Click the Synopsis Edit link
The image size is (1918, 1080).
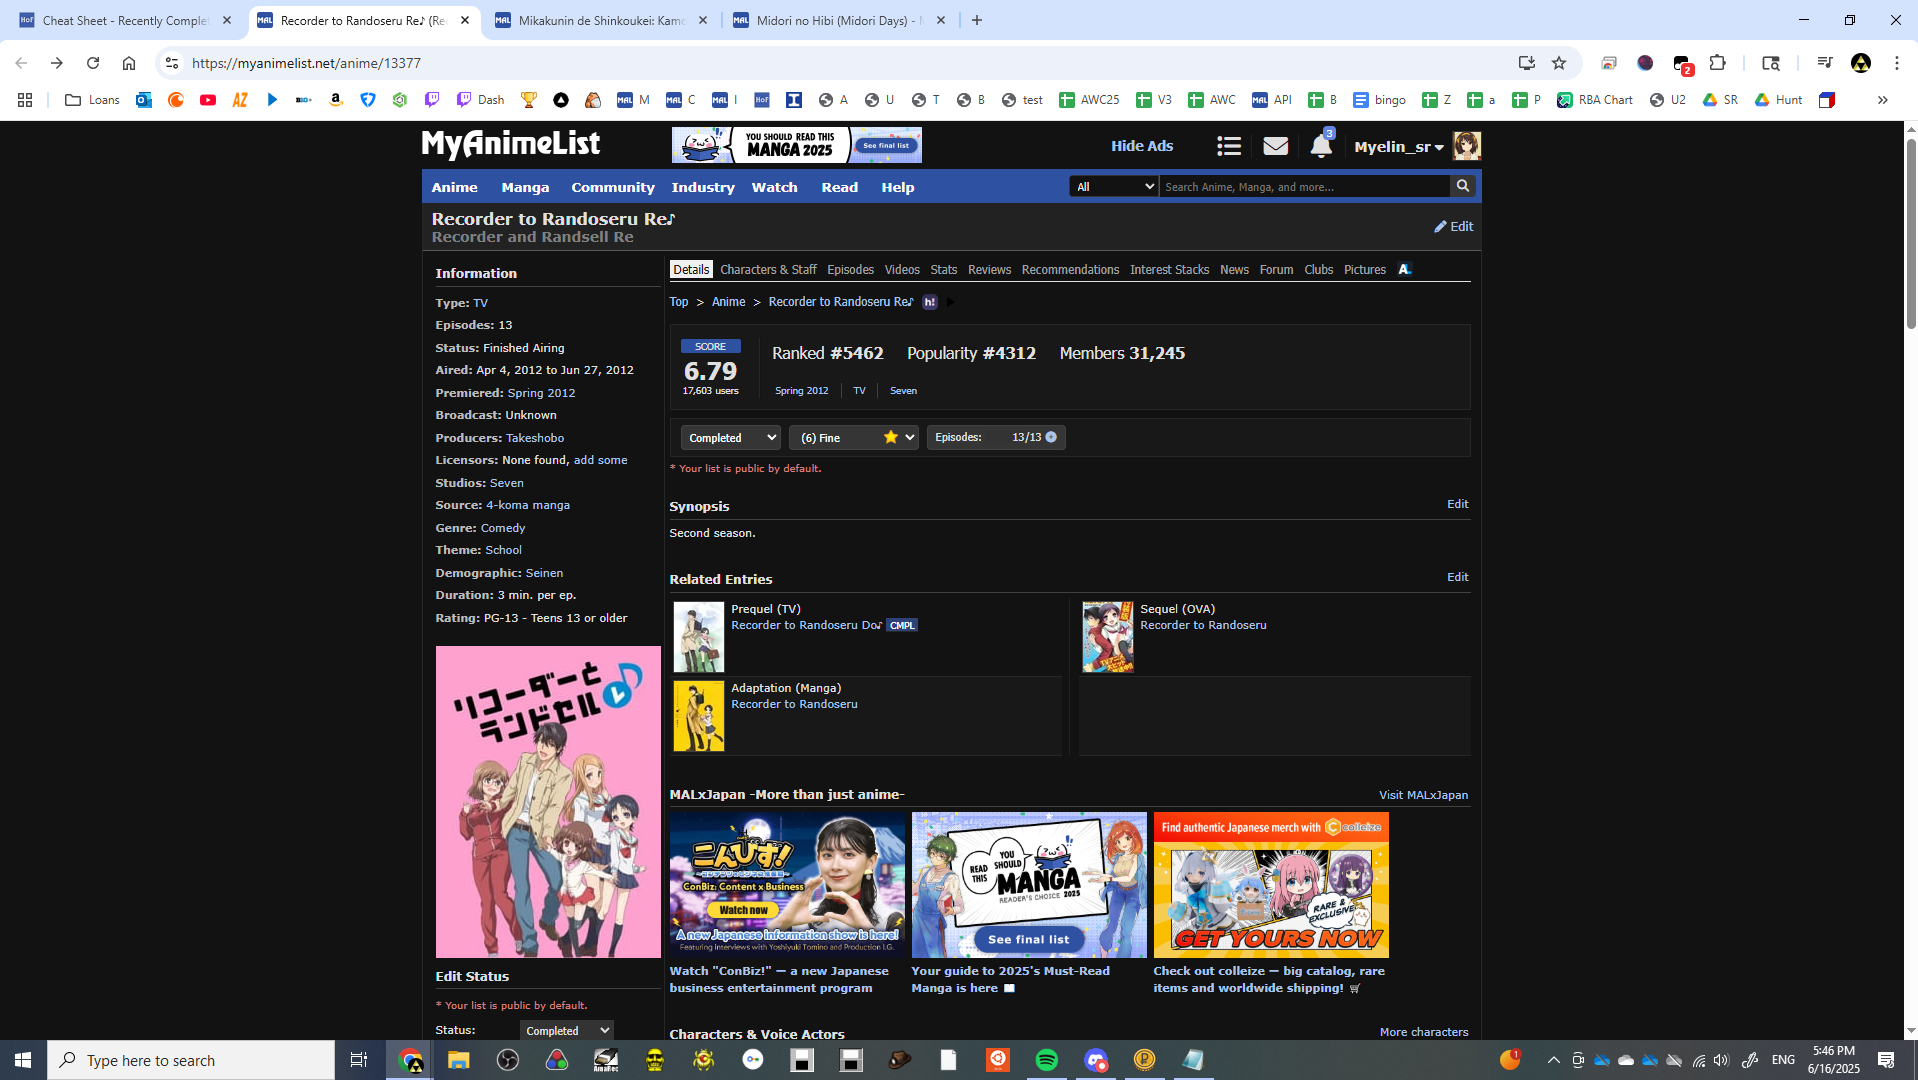tap(1458, 504)
